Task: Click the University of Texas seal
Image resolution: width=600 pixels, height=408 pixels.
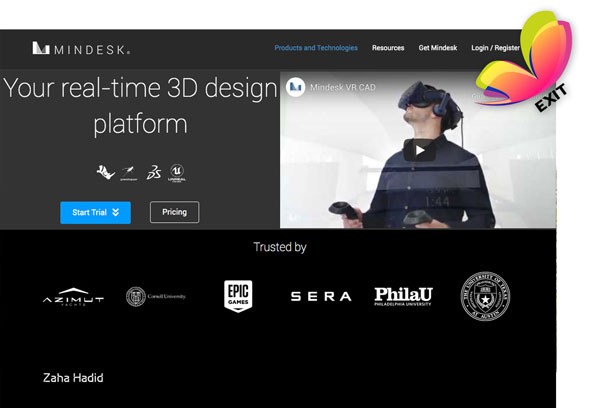Action: (x=485, y=296)
